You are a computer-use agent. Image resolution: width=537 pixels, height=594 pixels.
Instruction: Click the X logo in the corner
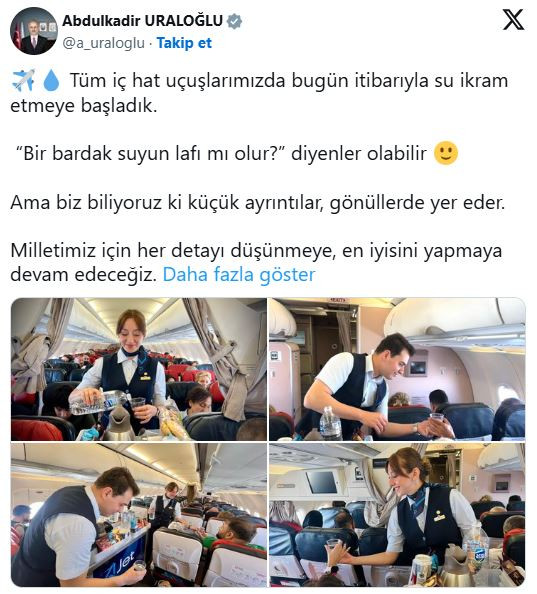point(513,20)
